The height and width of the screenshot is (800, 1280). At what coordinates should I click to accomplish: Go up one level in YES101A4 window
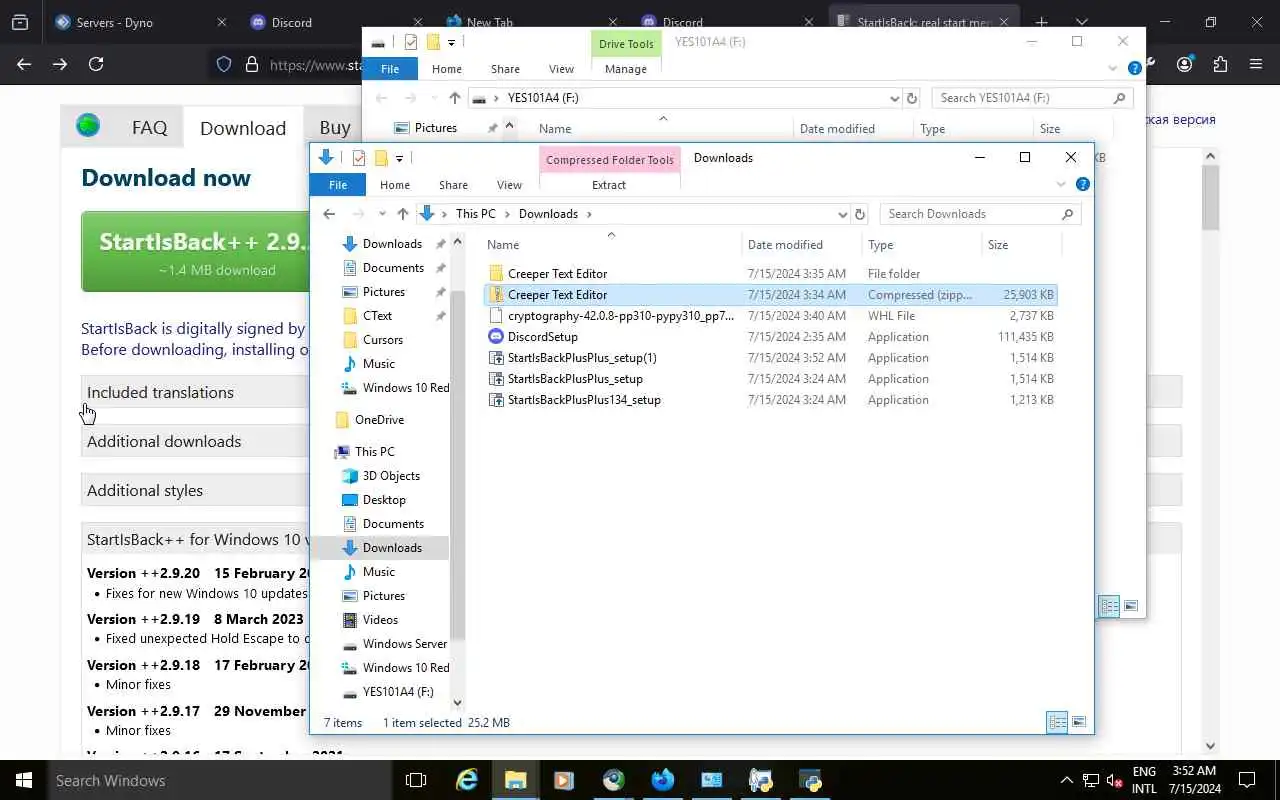pyautogui.click(x=454, y=98)
